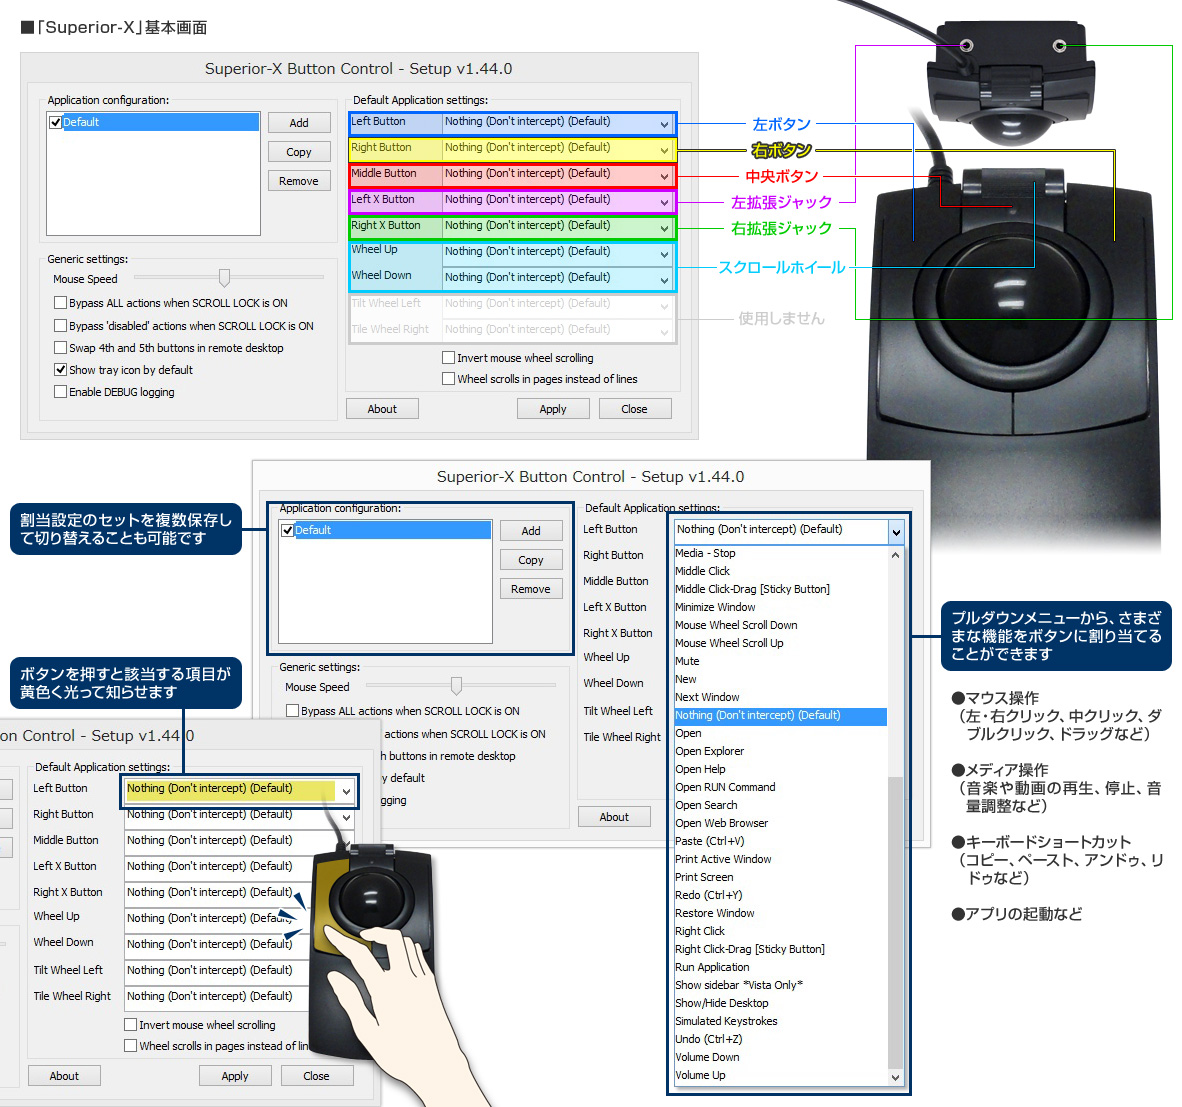Click the About button in the bottom-left window

[x=64, y=1076]
